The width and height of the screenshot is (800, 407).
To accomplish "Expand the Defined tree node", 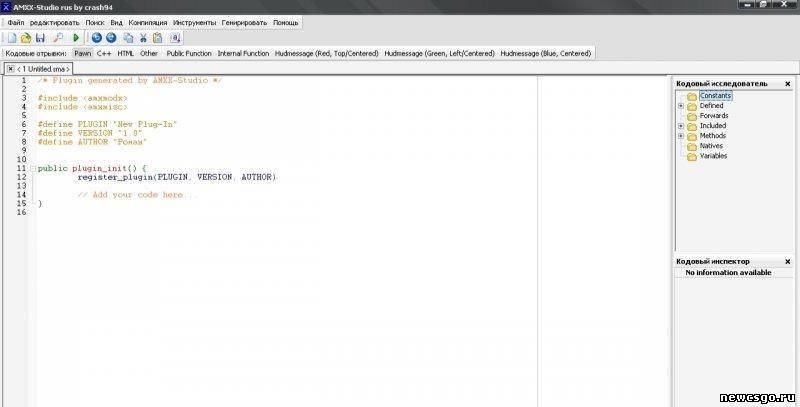I will pyautogui.click(x=681, y=105).
